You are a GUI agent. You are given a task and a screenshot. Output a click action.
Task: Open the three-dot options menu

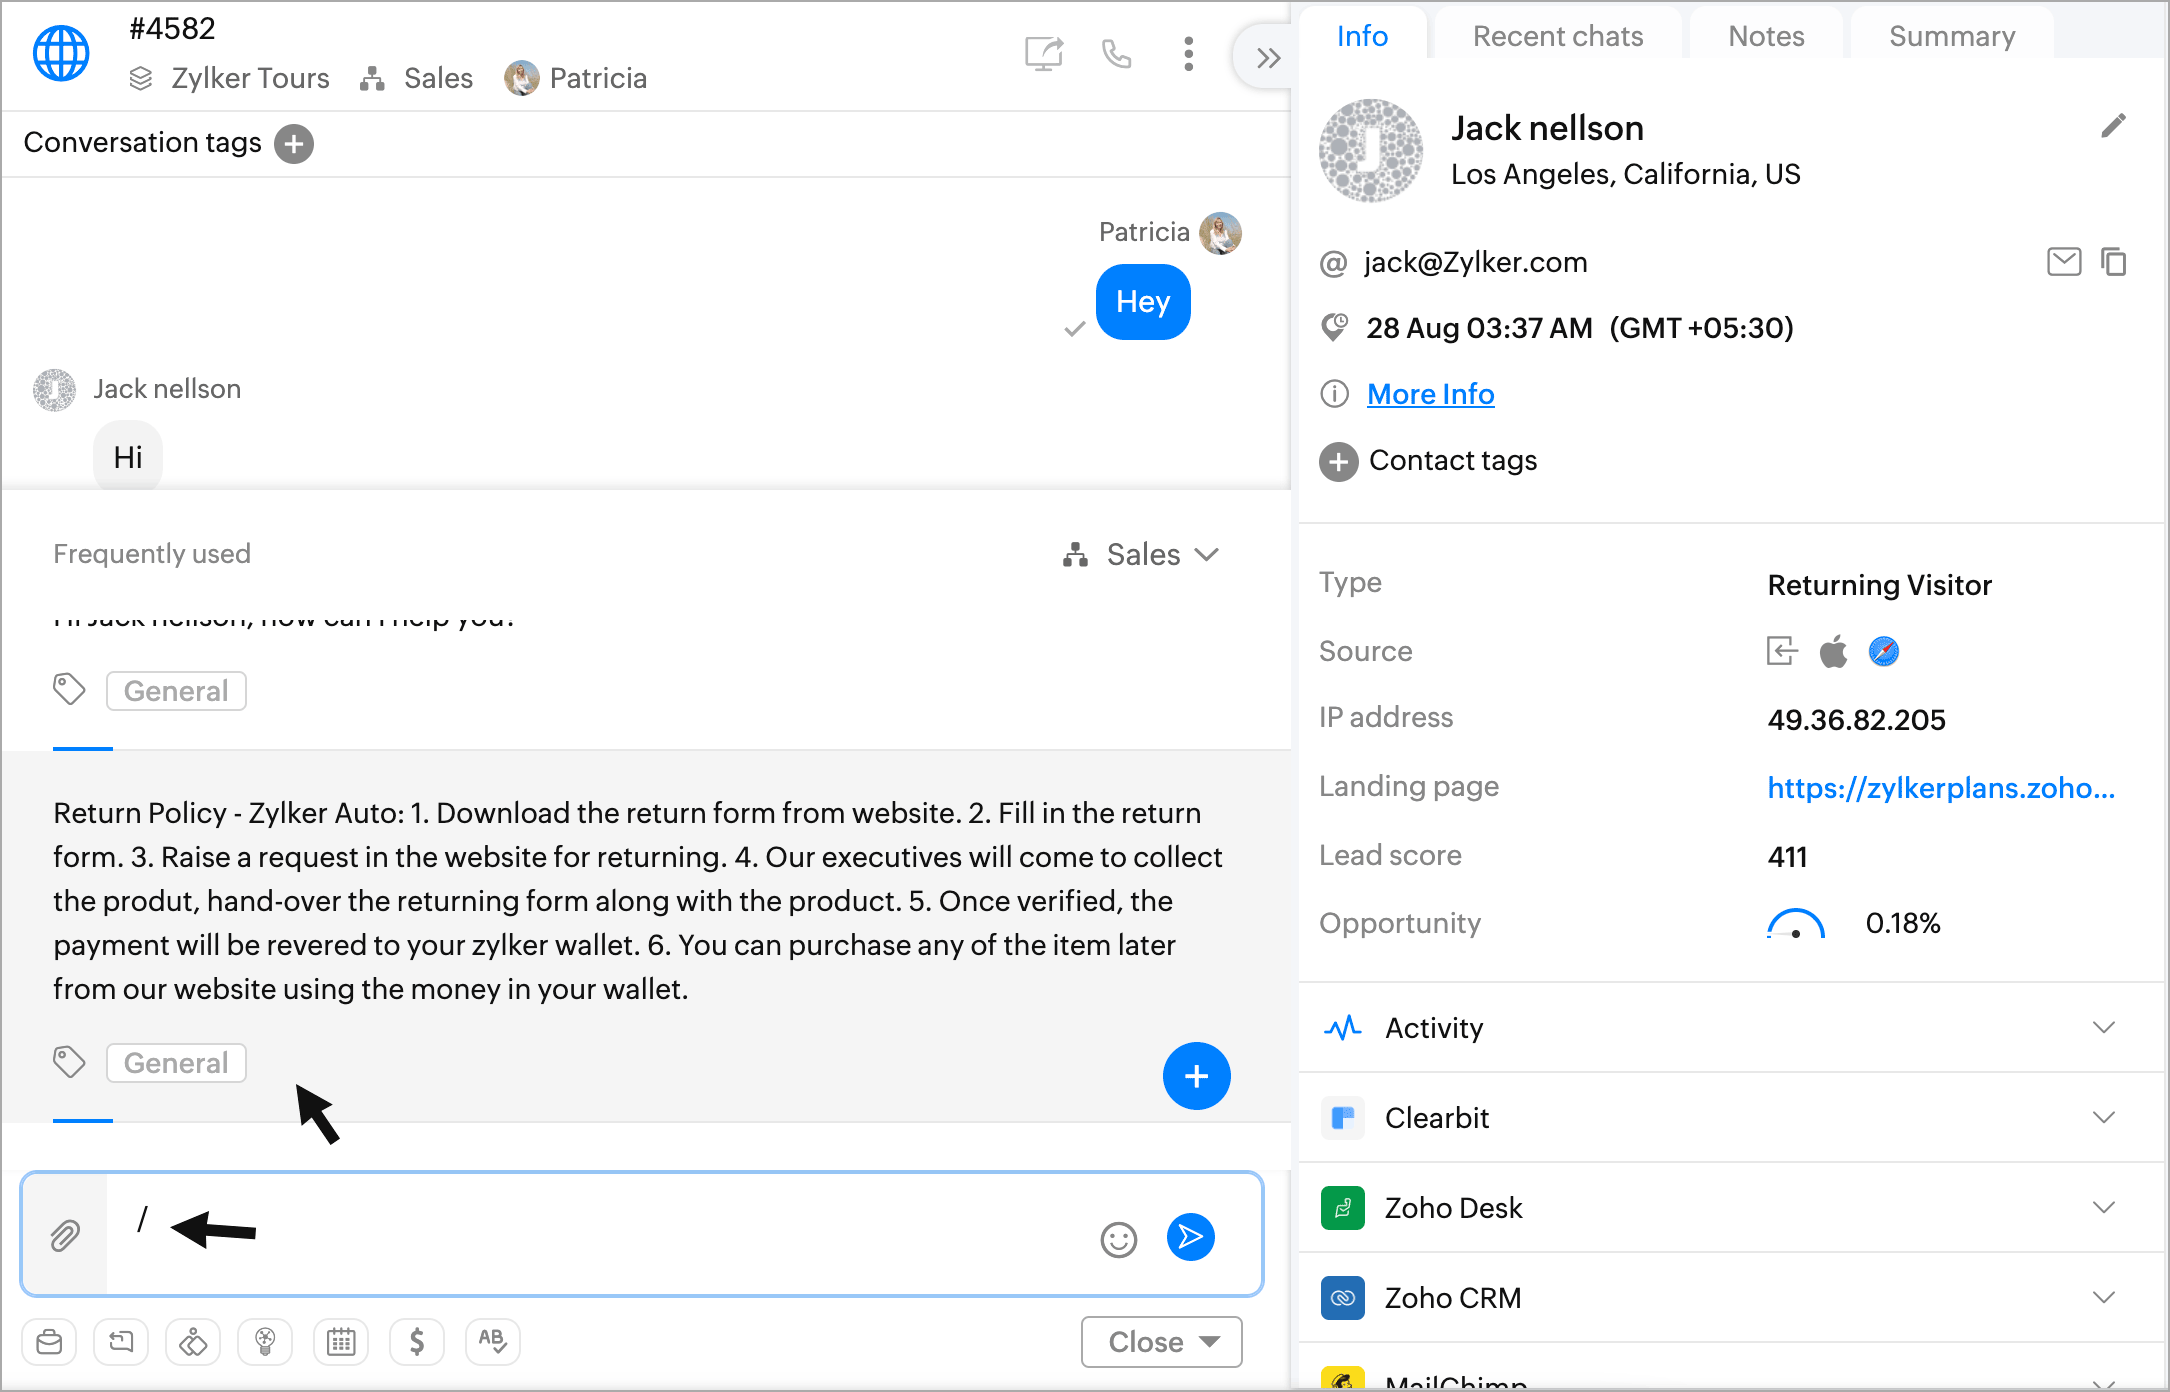point(1188,54)
